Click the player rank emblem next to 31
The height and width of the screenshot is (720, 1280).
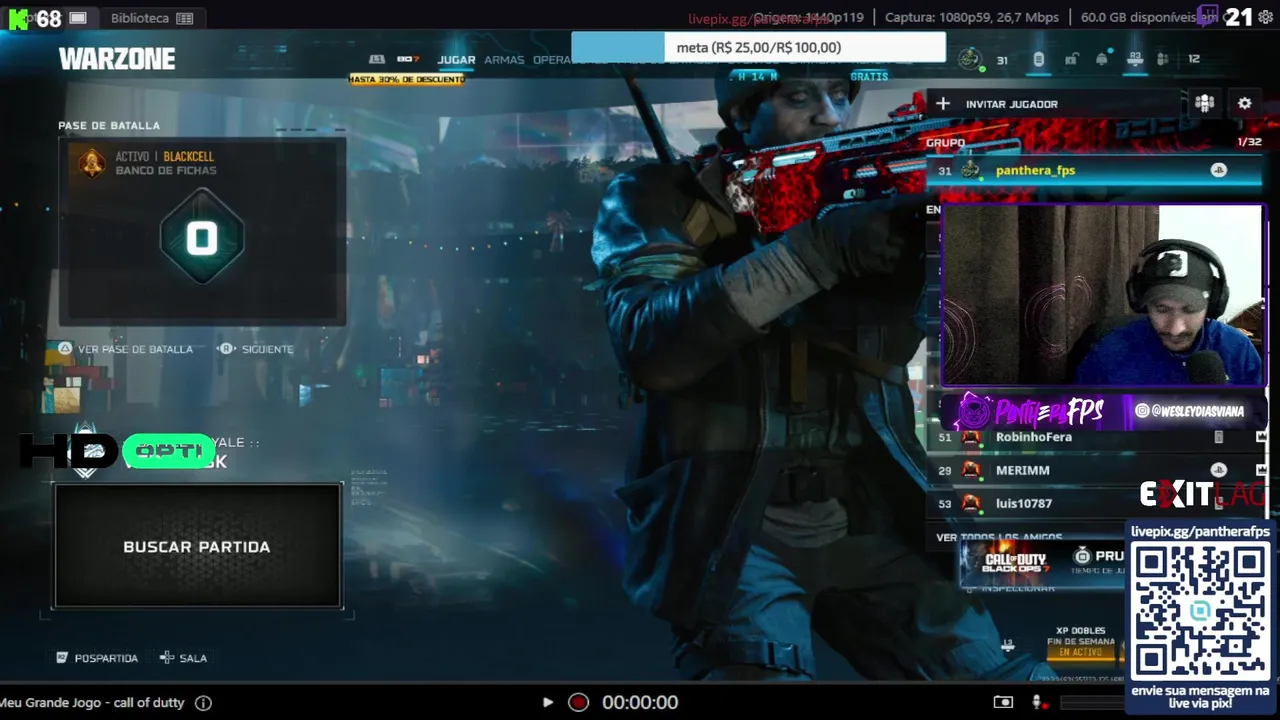969,59
